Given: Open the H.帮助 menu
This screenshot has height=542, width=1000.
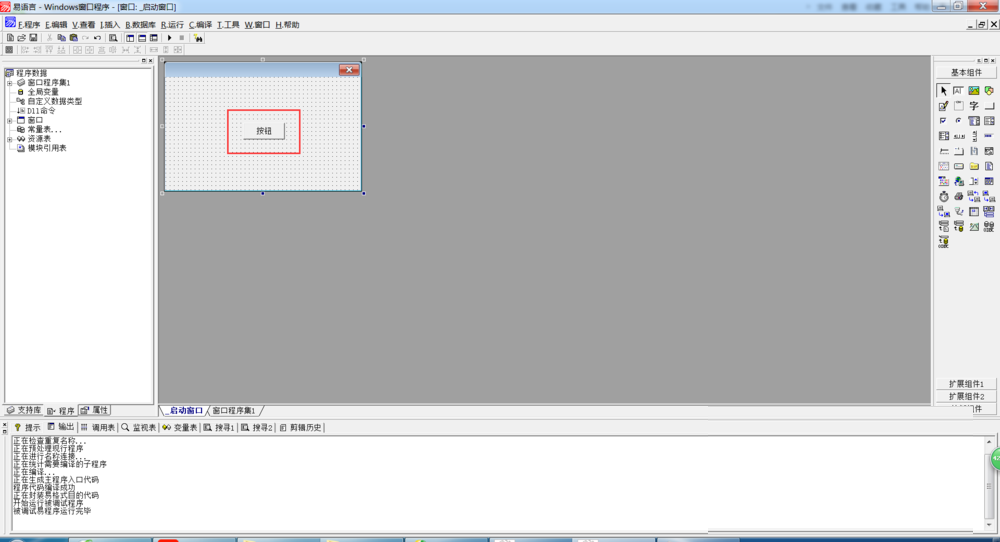Looking at the screenshot, I should coord(288,25).
